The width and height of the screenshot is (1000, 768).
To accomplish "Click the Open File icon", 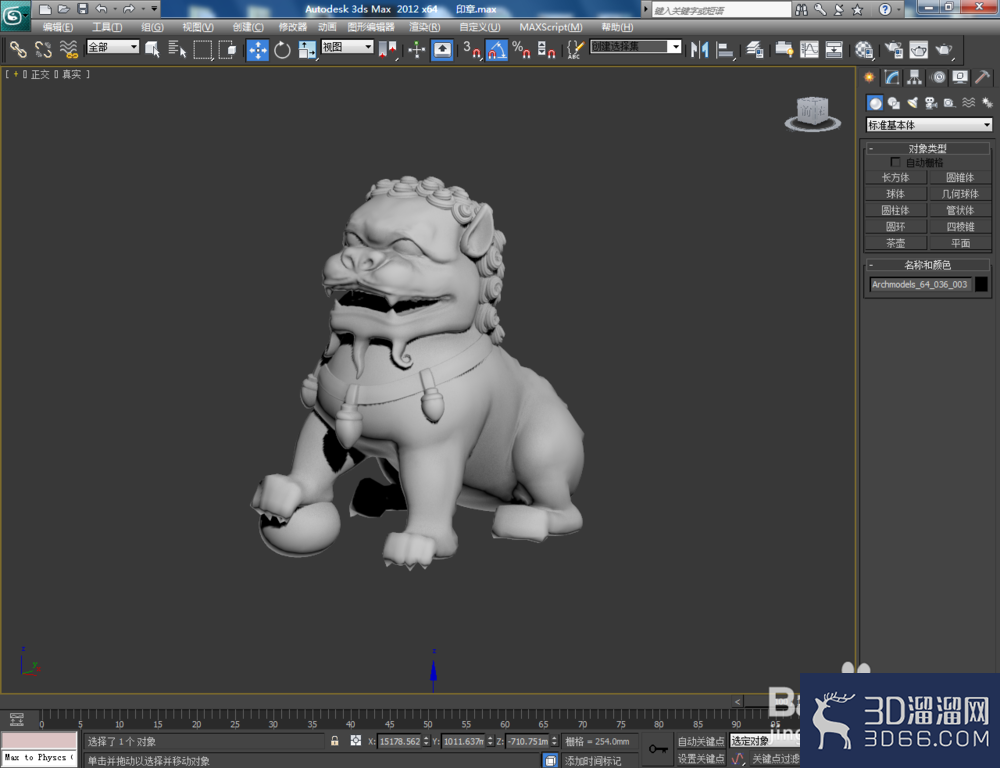I will pos(63,9).
